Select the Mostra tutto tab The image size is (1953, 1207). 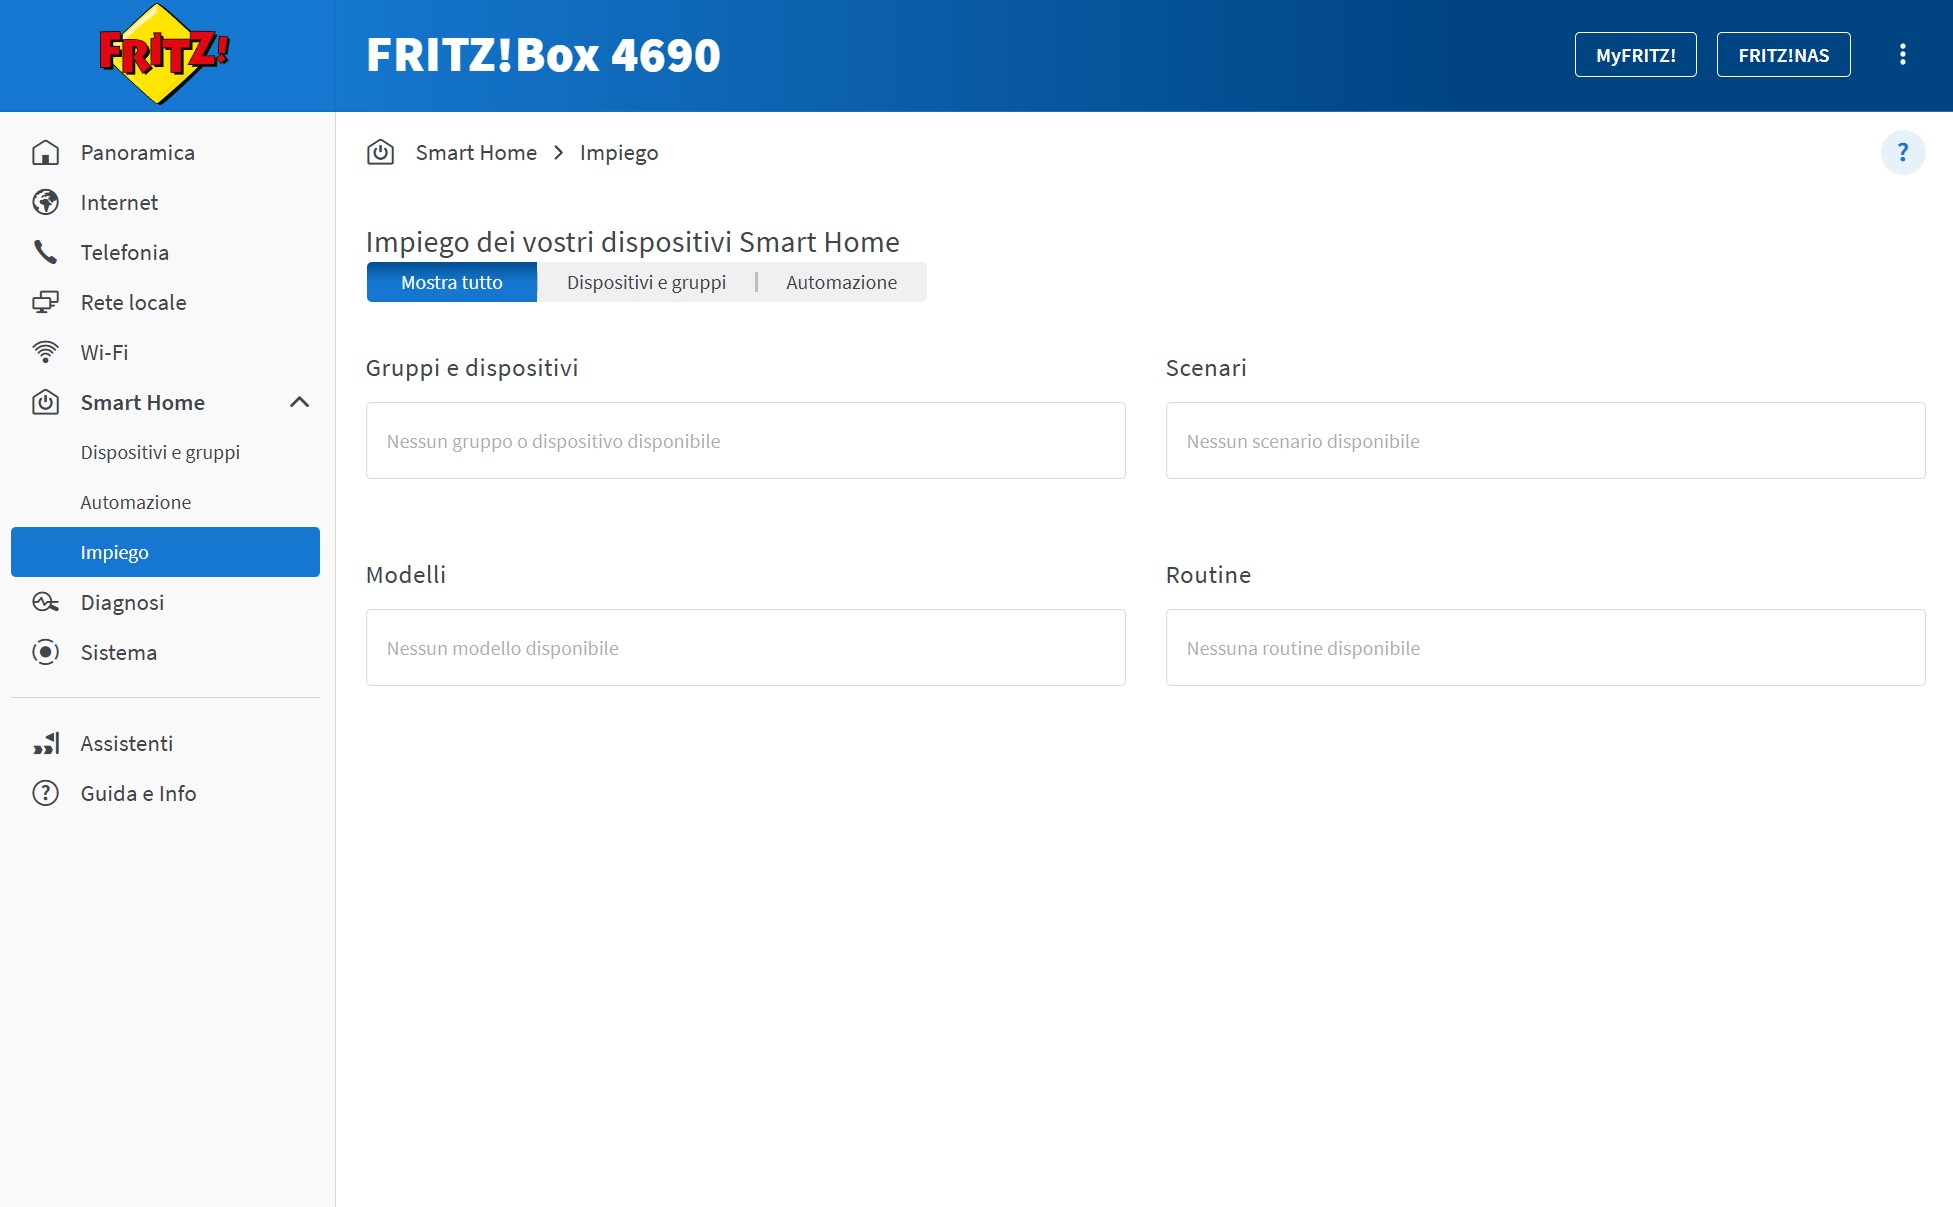452,282
